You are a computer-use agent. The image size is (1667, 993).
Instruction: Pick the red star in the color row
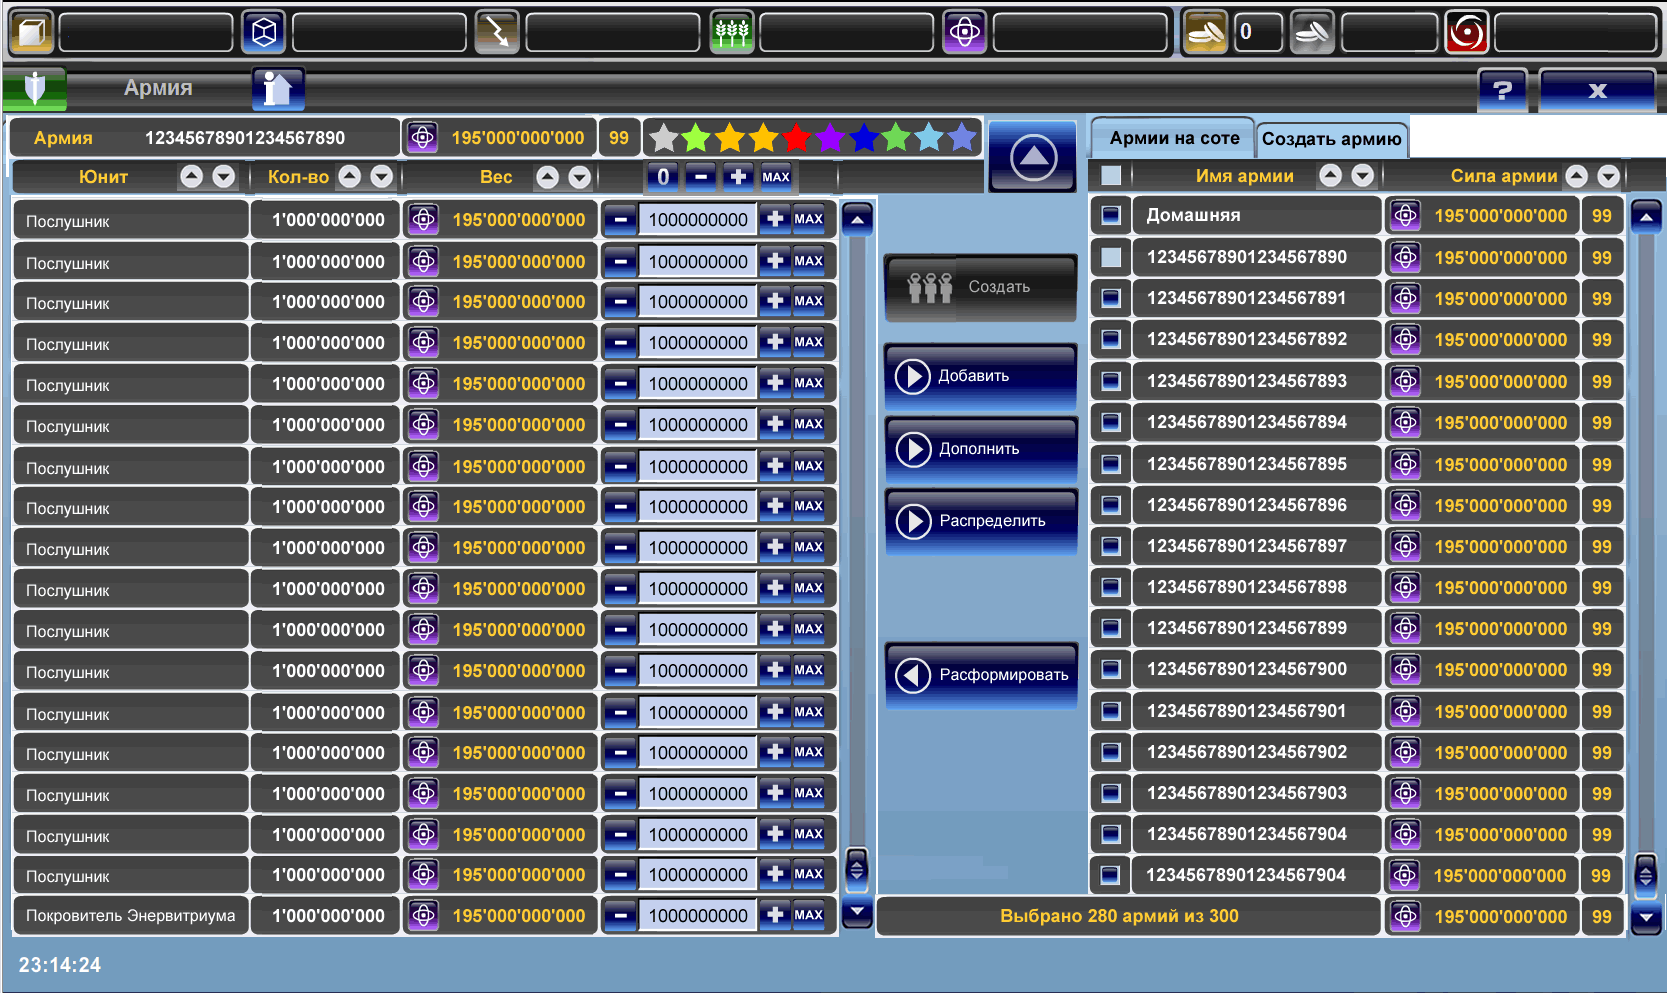pos(797,138)
